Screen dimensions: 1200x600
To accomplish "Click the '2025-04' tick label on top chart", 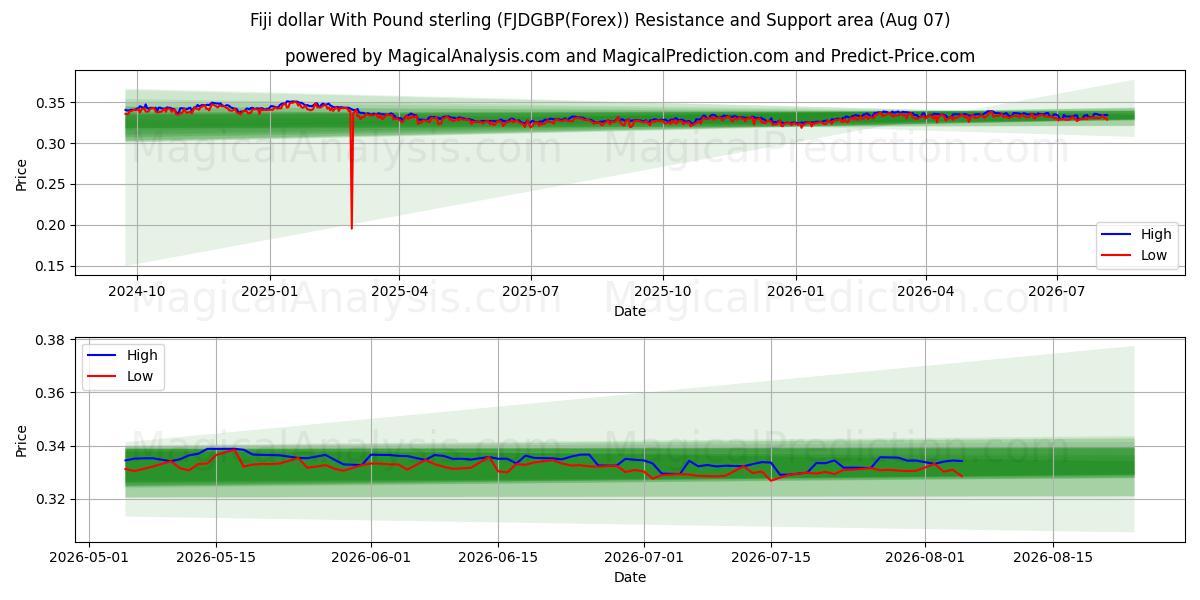I will pyautogui.click(x=399, y=291).
